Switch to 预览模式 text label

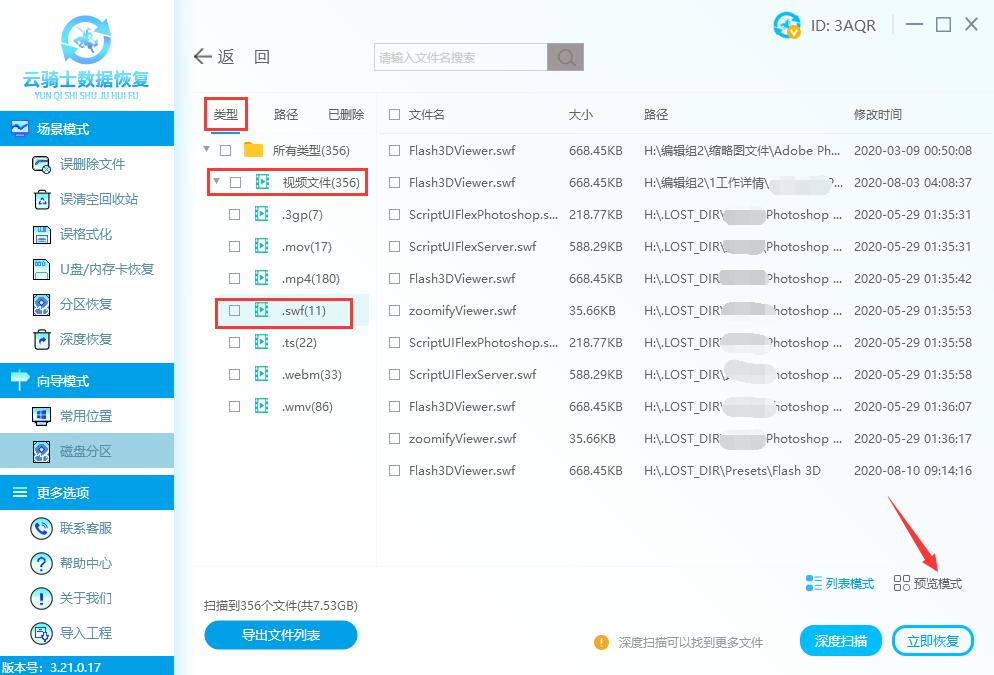938,583
